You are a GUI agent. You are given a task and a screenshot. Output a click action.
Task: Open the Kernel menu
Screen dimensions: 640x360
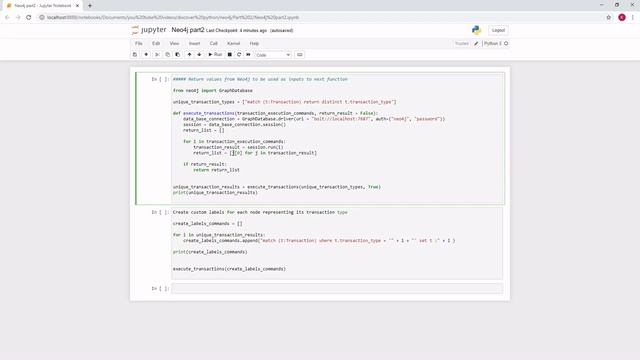coord(233,44)
